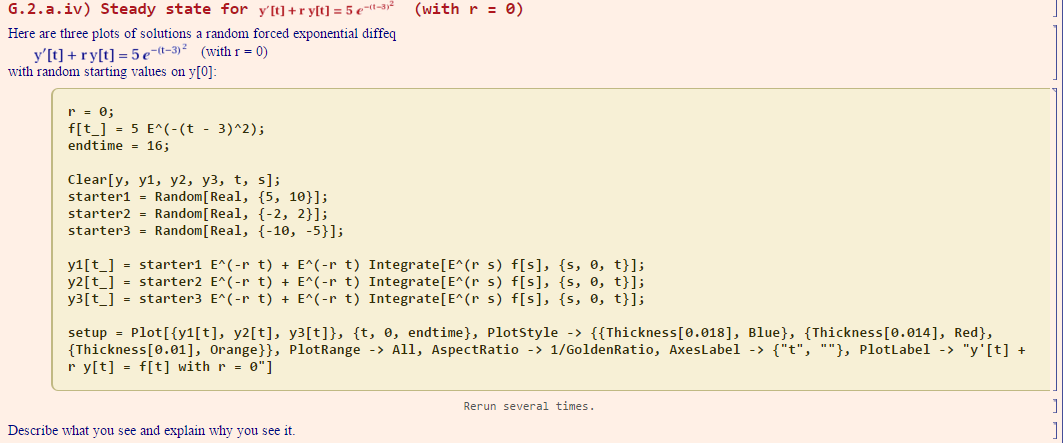Click the text 'Describe what you see and explain'
Image resolution: width=1063 pixels, height=443 pixels.
point(151,431)
